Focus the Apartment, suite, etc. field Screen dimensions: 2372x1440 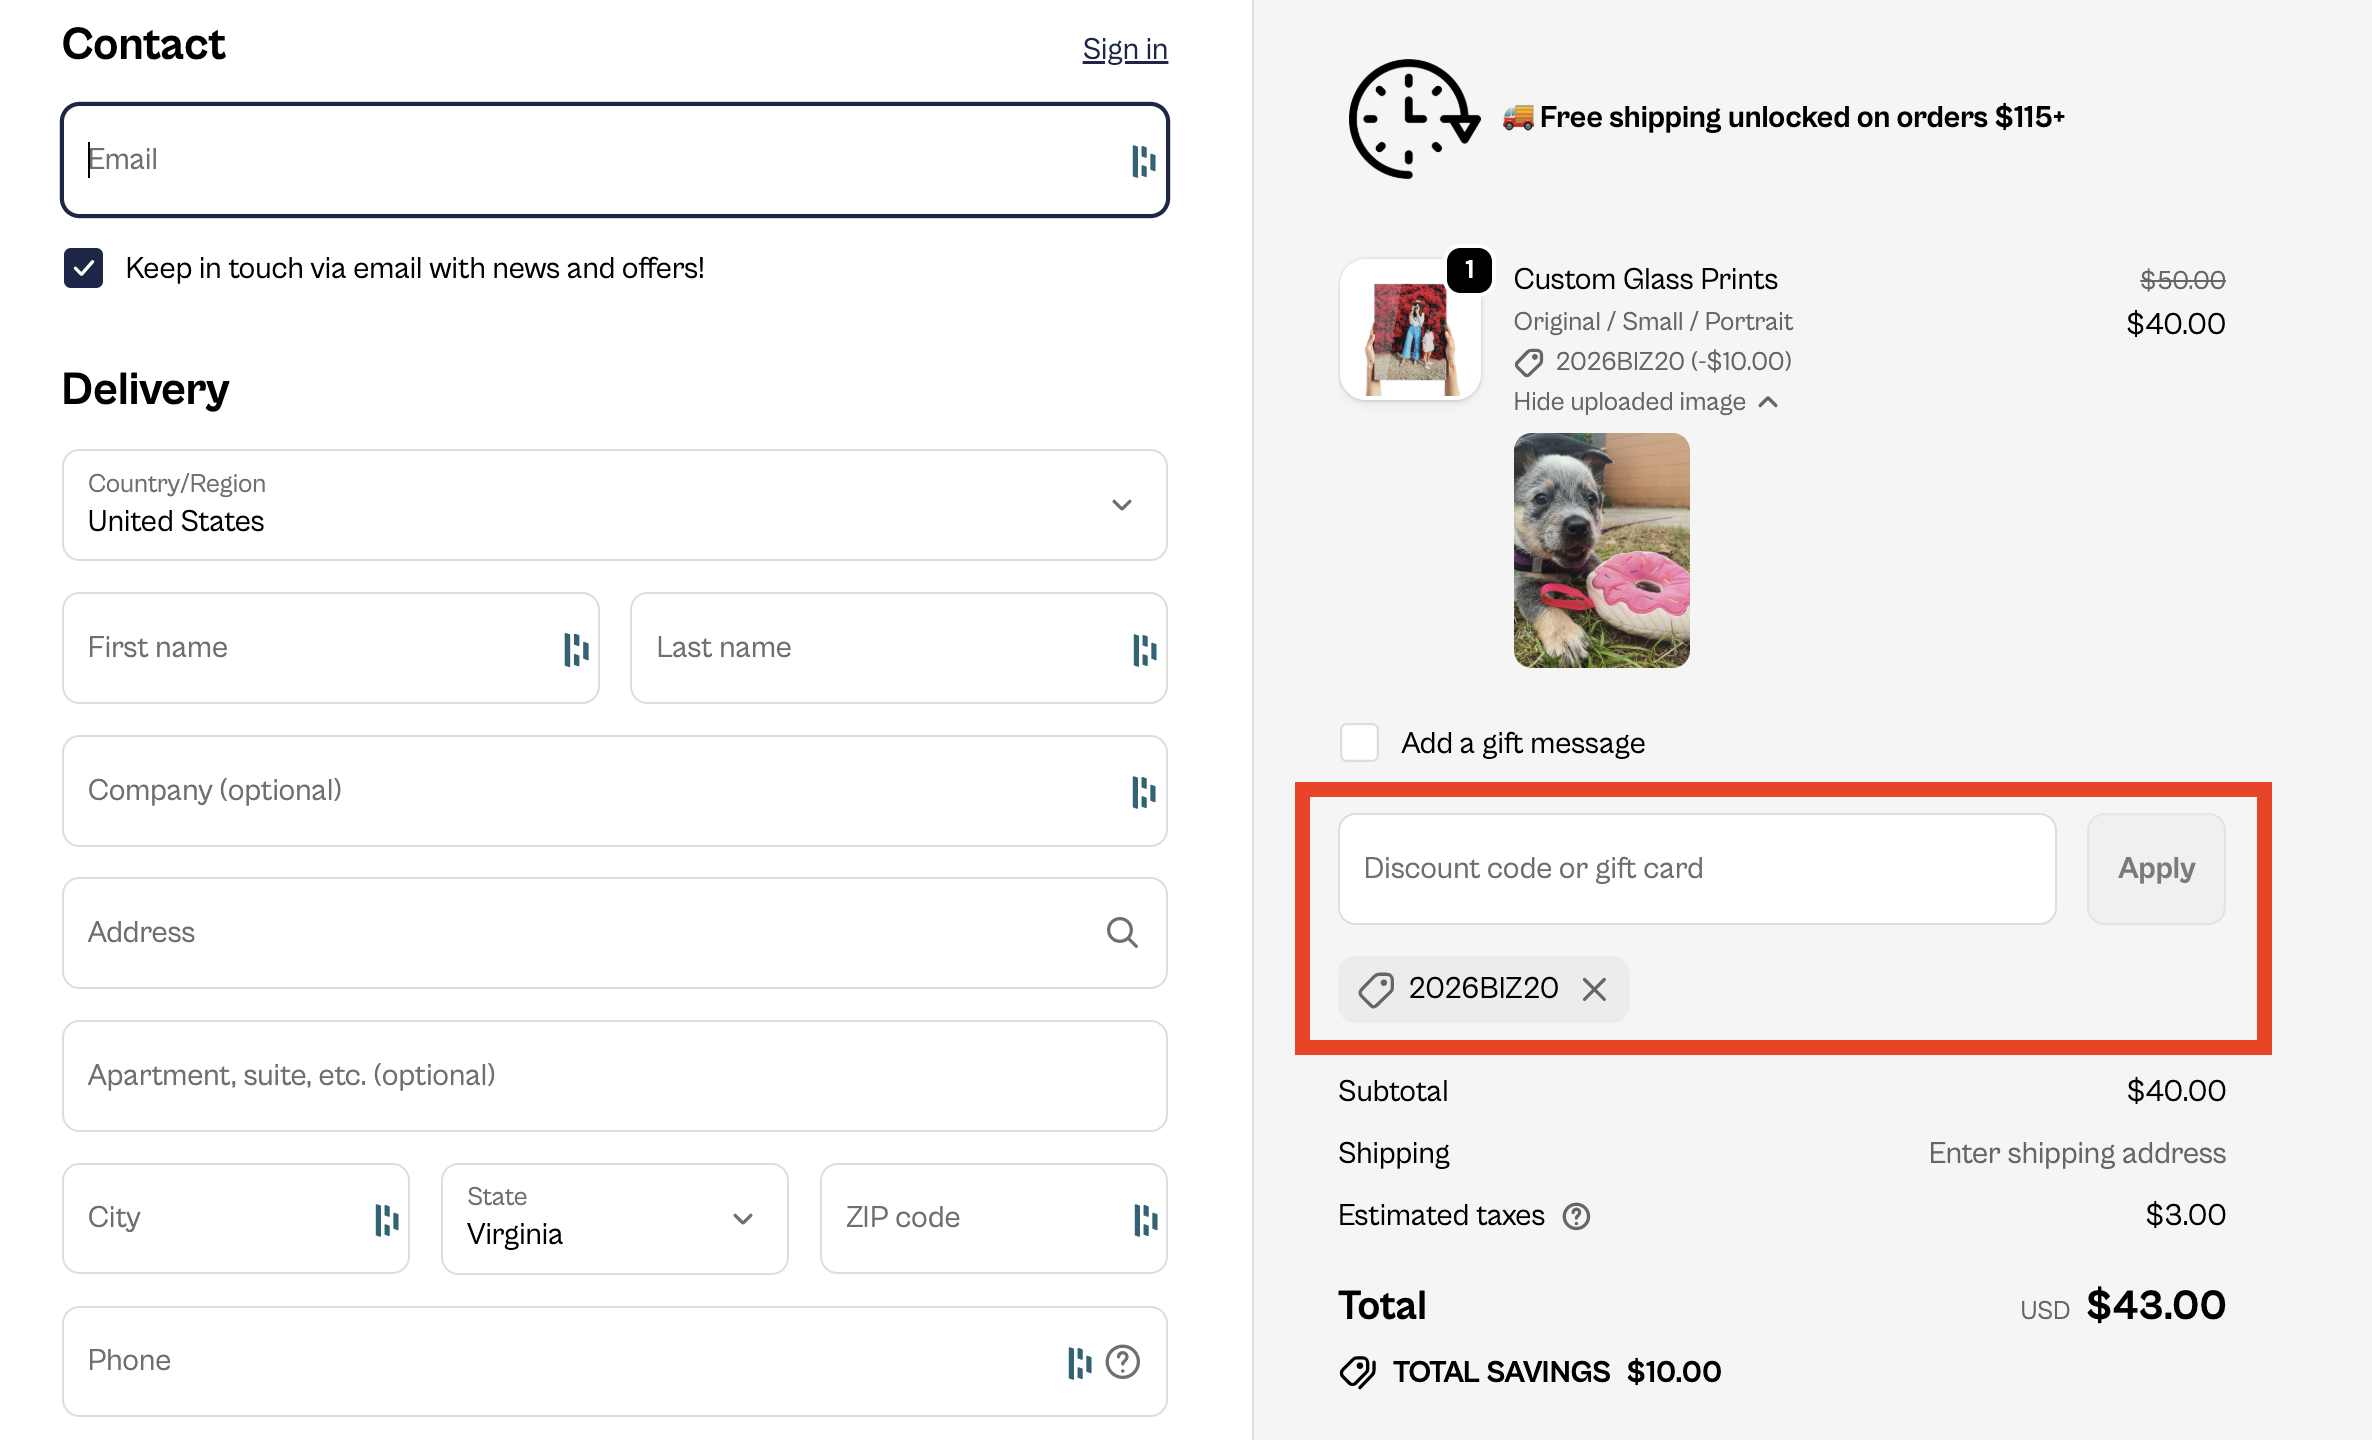614,1076
